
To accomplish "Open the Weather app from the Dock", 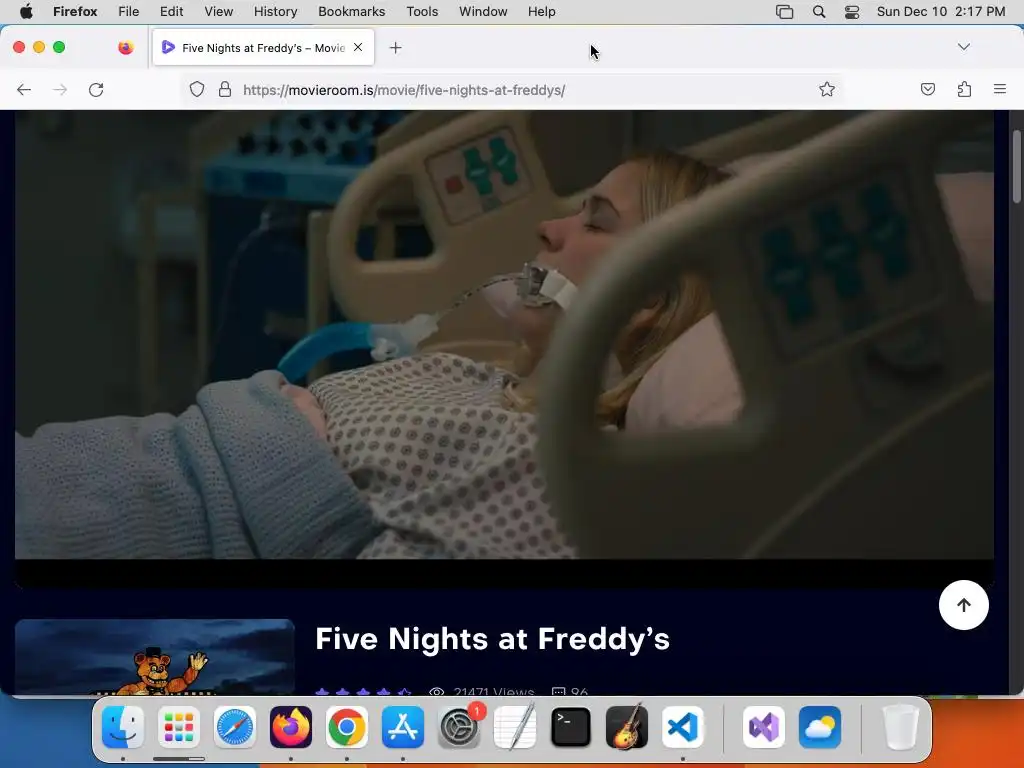I will pos(820,727).
